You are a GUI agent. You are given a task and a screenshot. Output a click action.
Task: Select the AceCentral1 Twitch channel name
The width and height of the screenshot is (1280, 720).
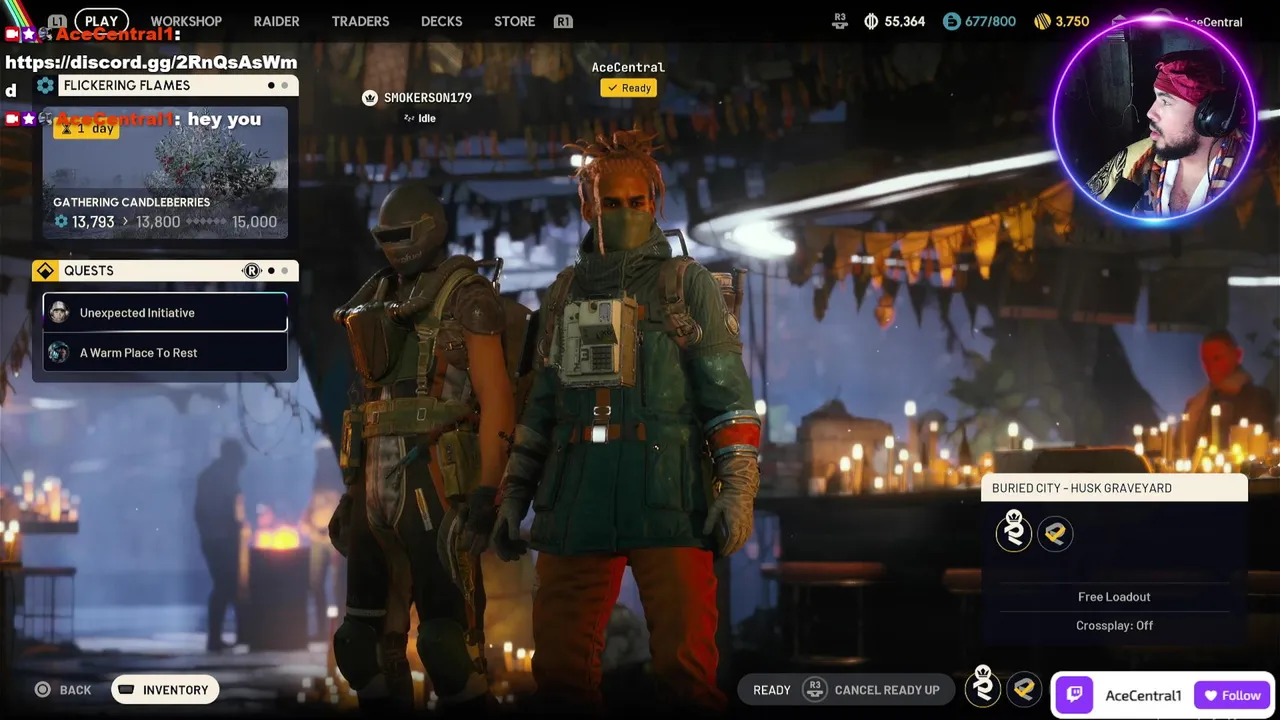point(1143,696)
